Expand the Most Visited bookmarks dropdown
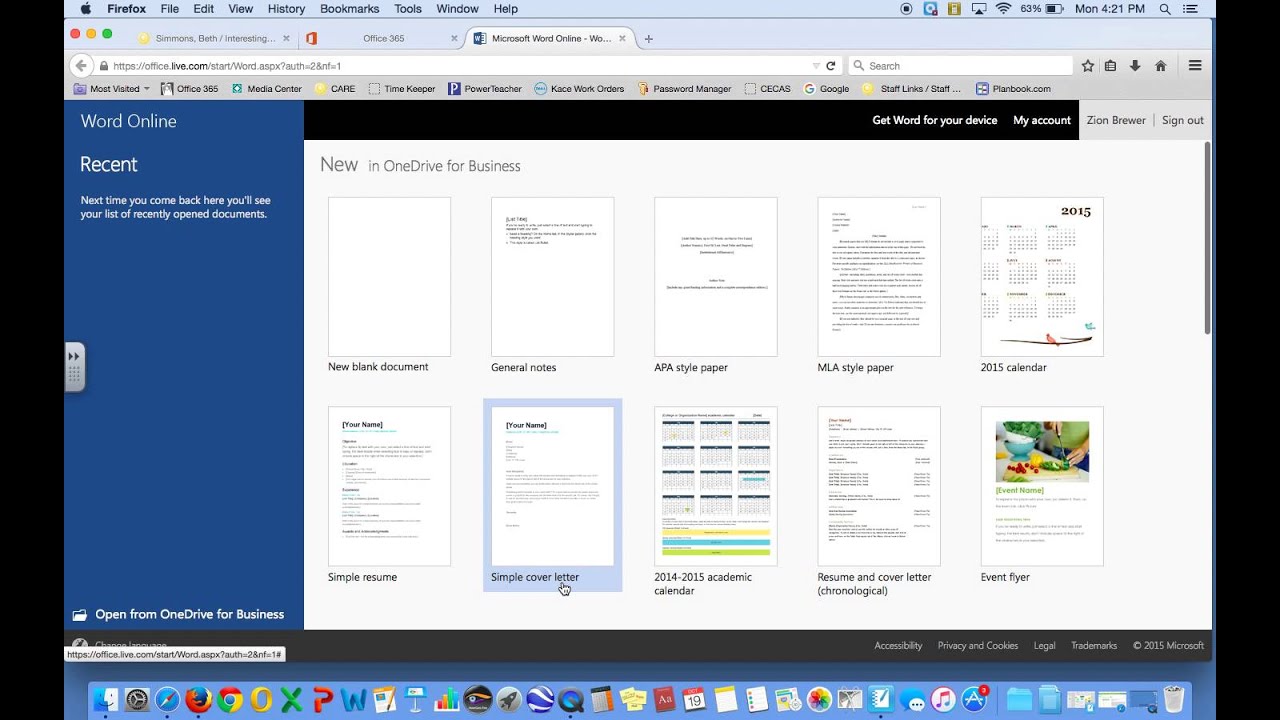The height and width of the screenshot is (720, 1280). [x=112, y=89]
